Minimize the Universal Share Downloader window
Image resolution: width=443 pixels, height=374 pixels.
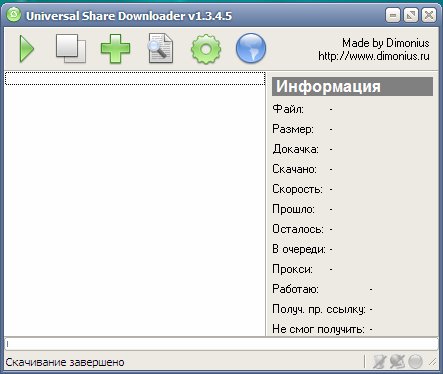[393, 15]
